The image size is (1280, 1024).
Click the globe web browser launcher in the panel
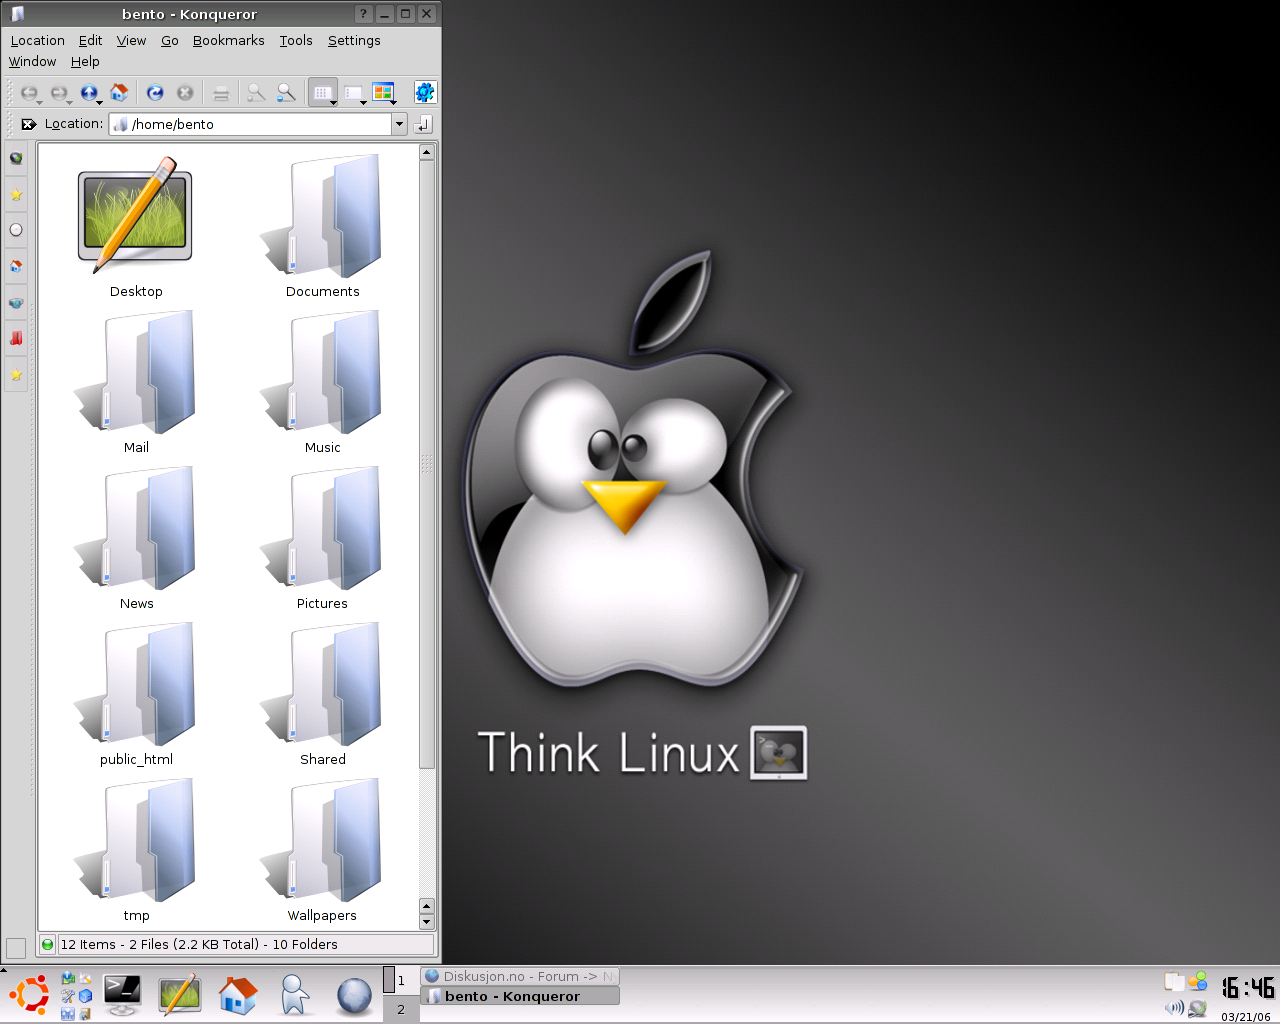[354, 996]
